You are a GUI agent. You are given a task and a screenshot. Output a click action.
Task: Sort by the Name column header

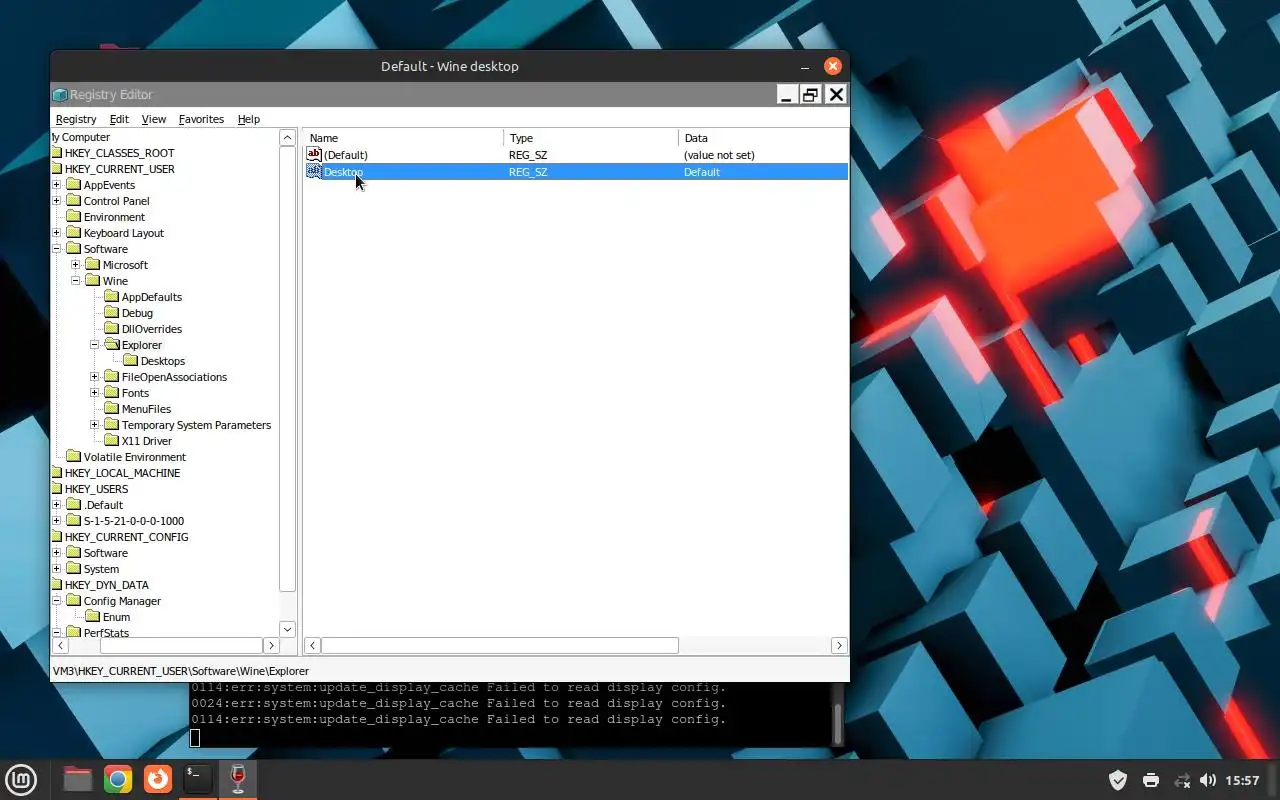[404, 138]
